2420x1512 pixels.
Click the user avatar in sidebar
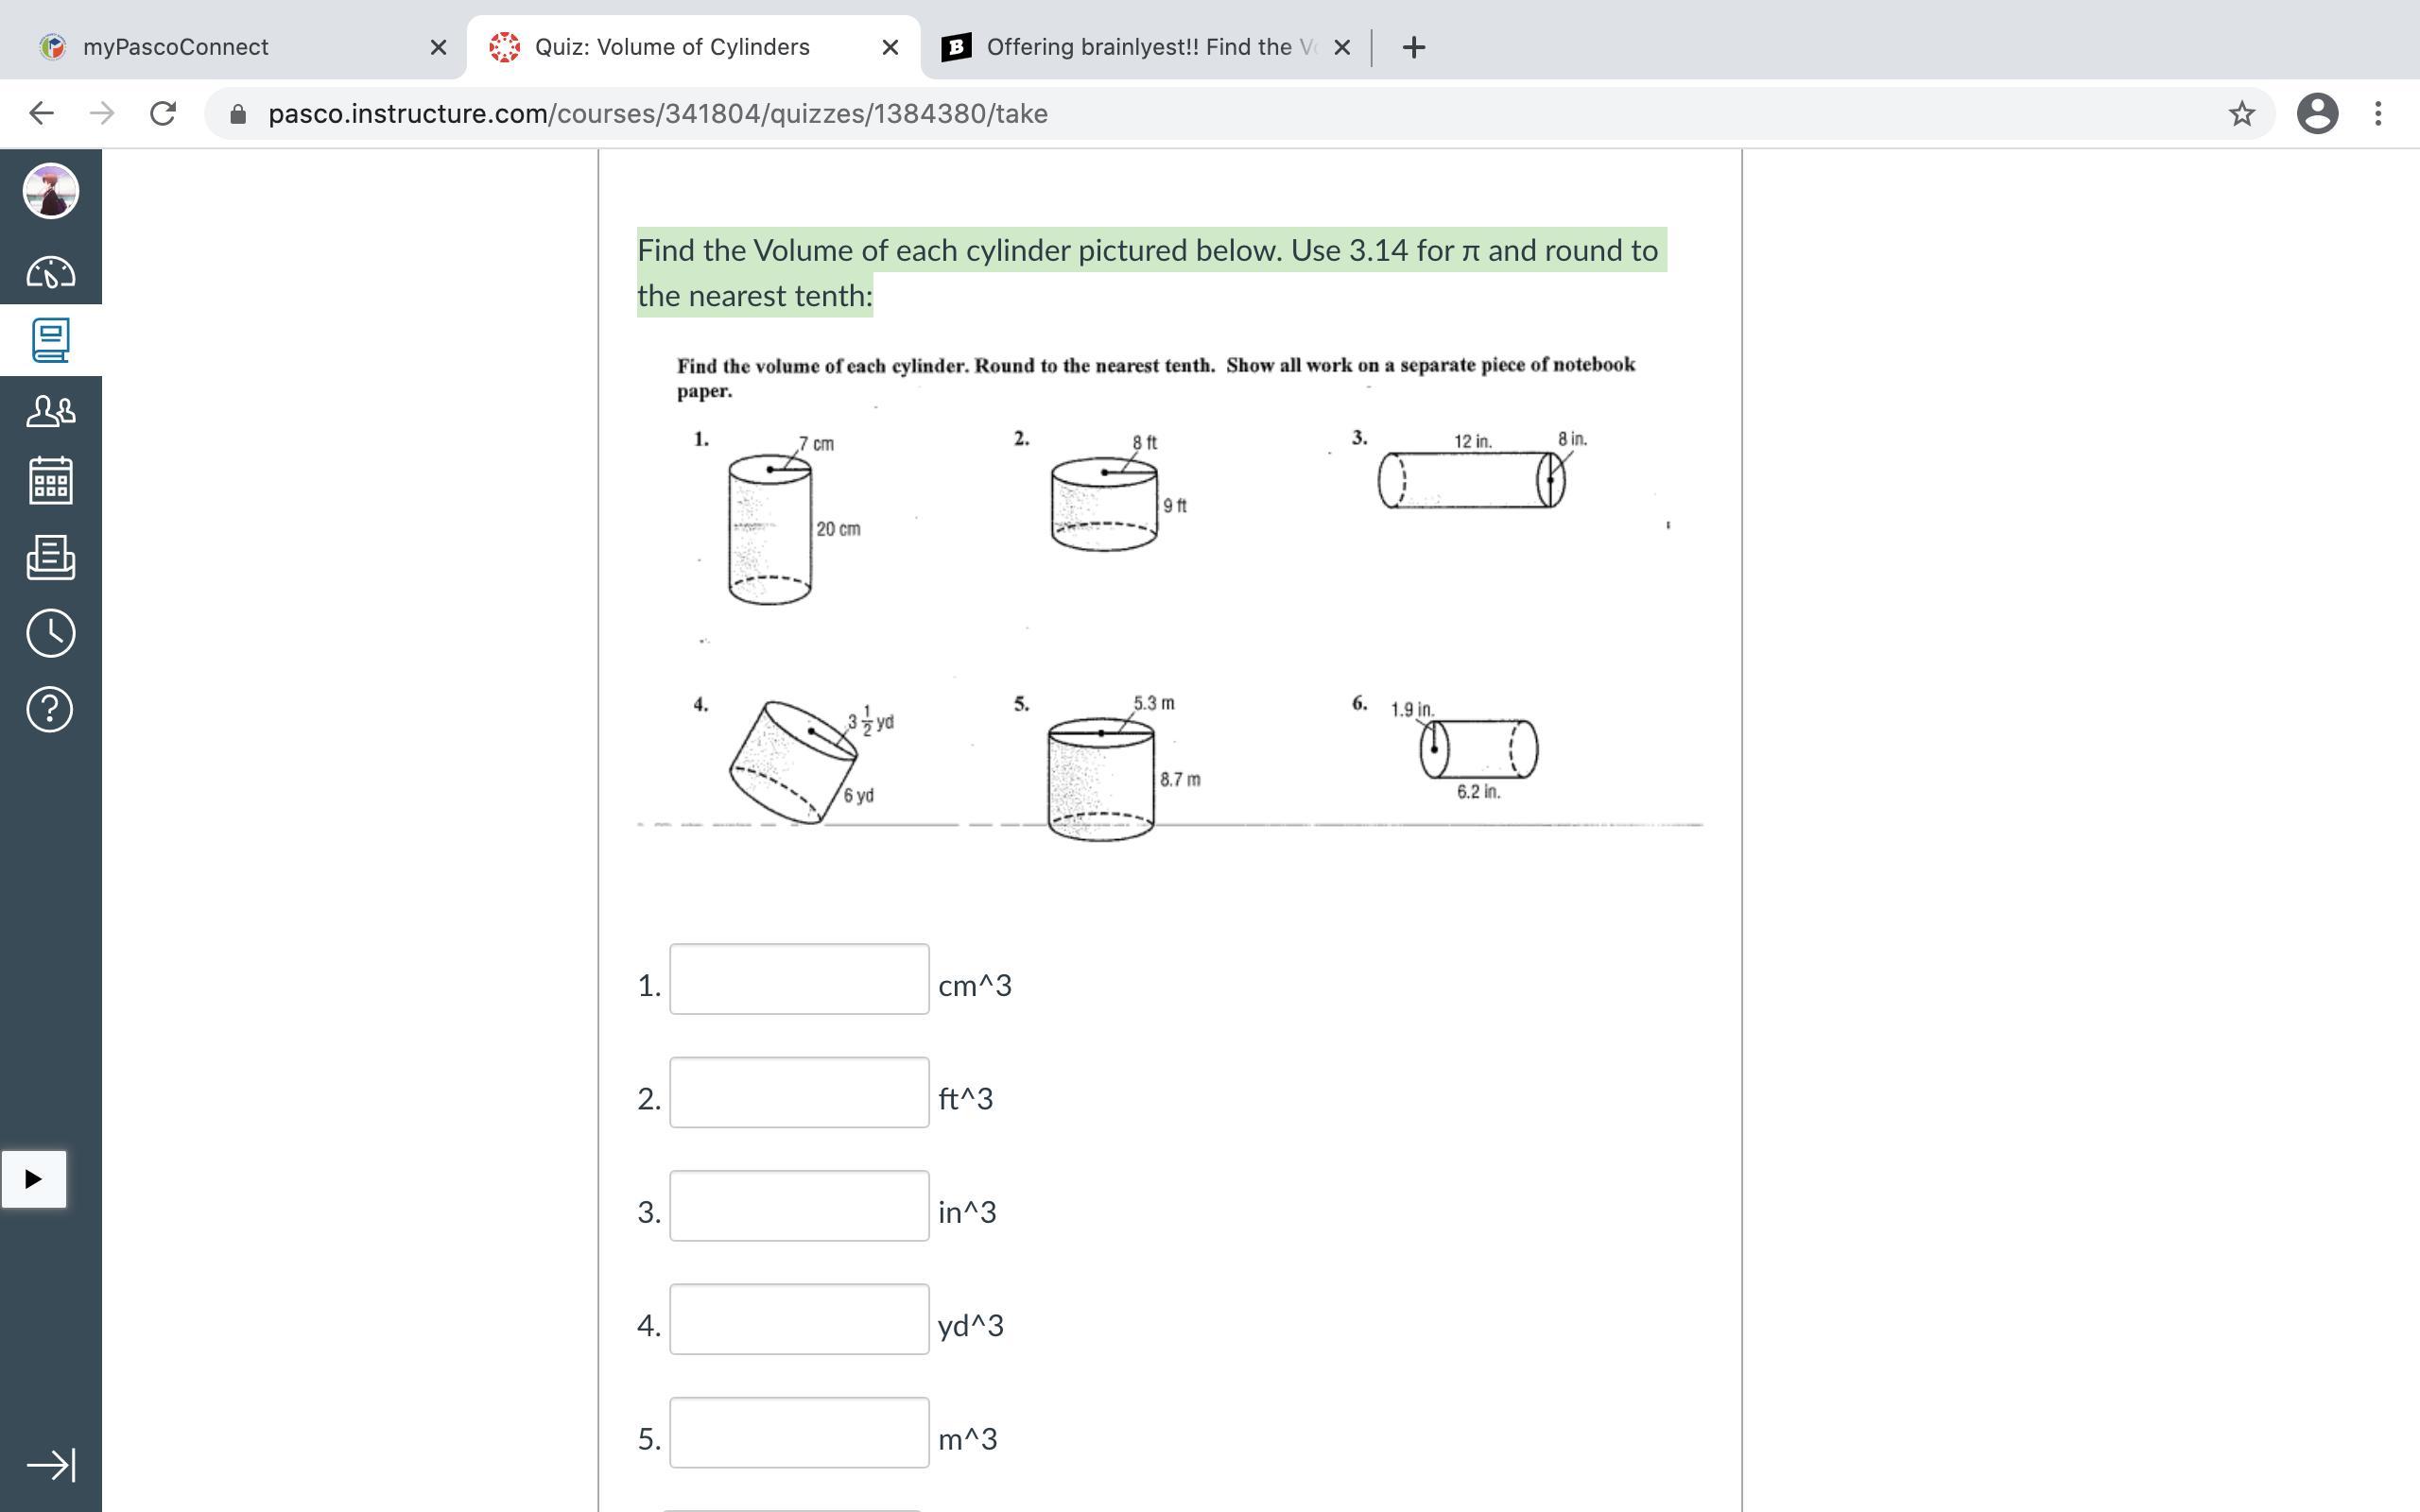point(50,191)
